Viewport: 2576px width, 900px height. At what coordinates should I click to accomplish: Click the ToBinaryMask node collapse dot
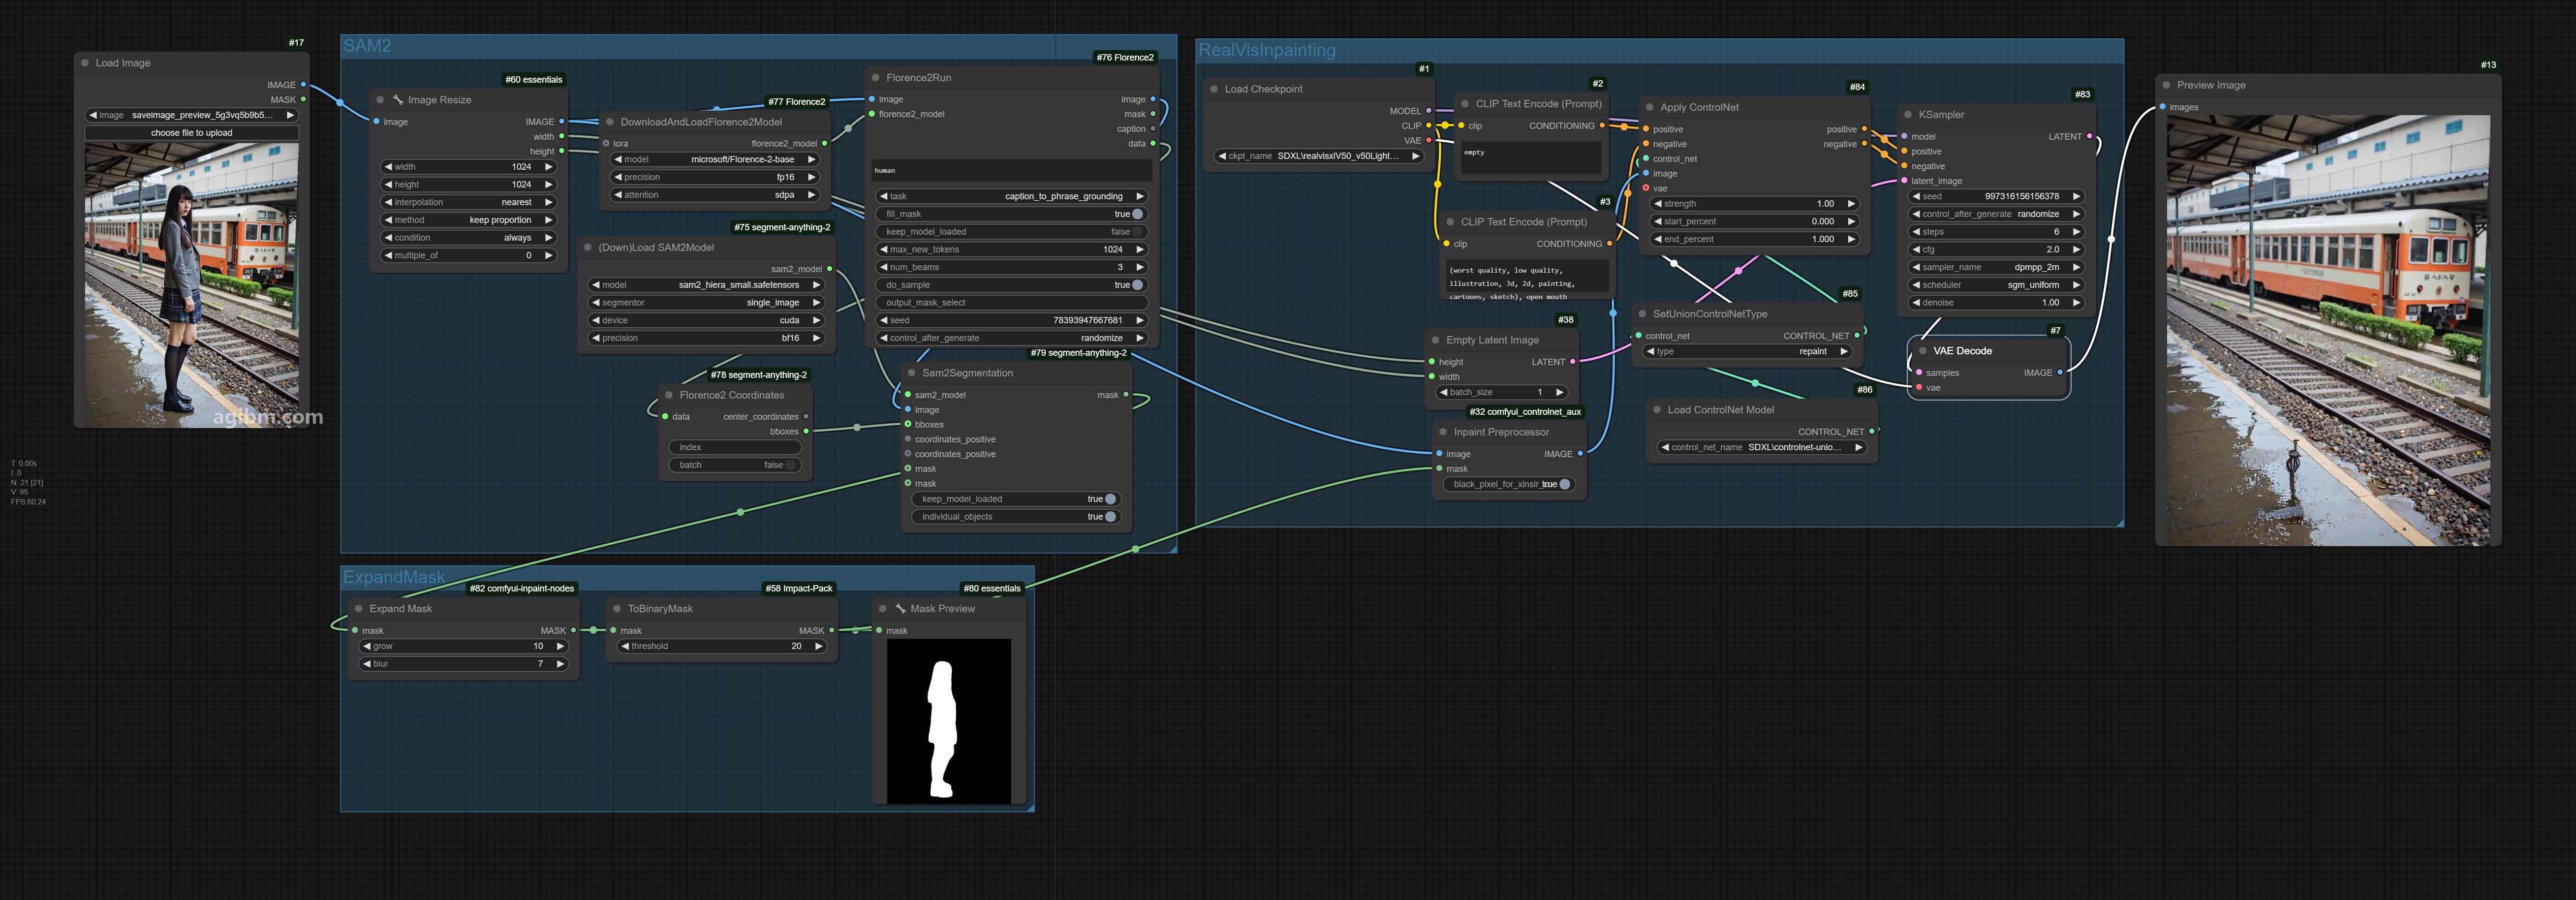coord(617,609)
